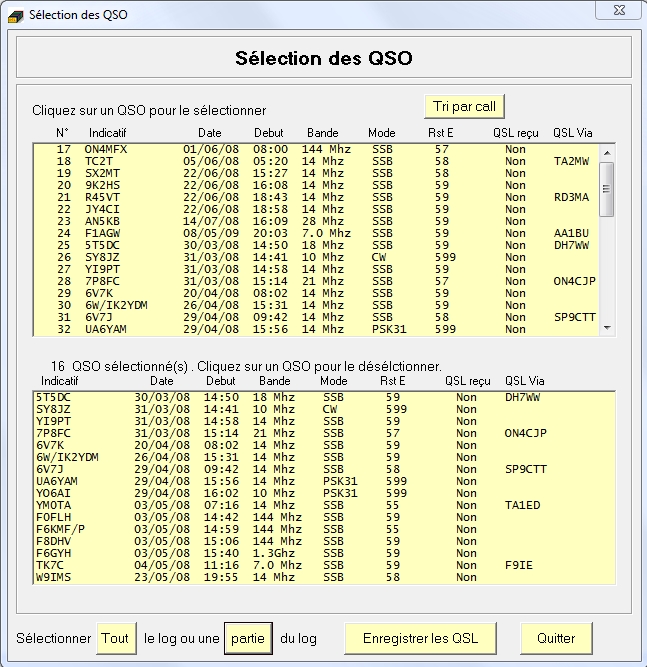Deselect UA6YAM in the selected QSO list
The width and height of the screenshot is (647, 667).
click(x=324, y=481)
